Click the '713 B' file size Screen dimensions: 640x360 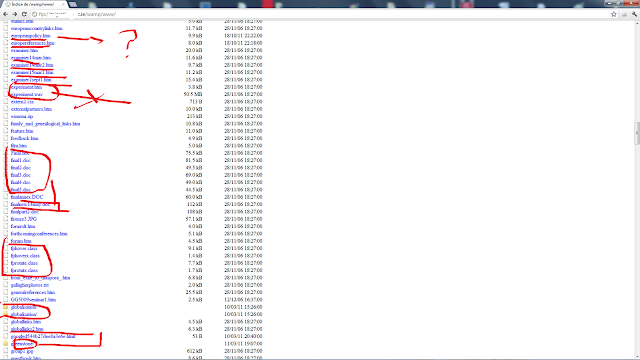click(x=196, y=102)
